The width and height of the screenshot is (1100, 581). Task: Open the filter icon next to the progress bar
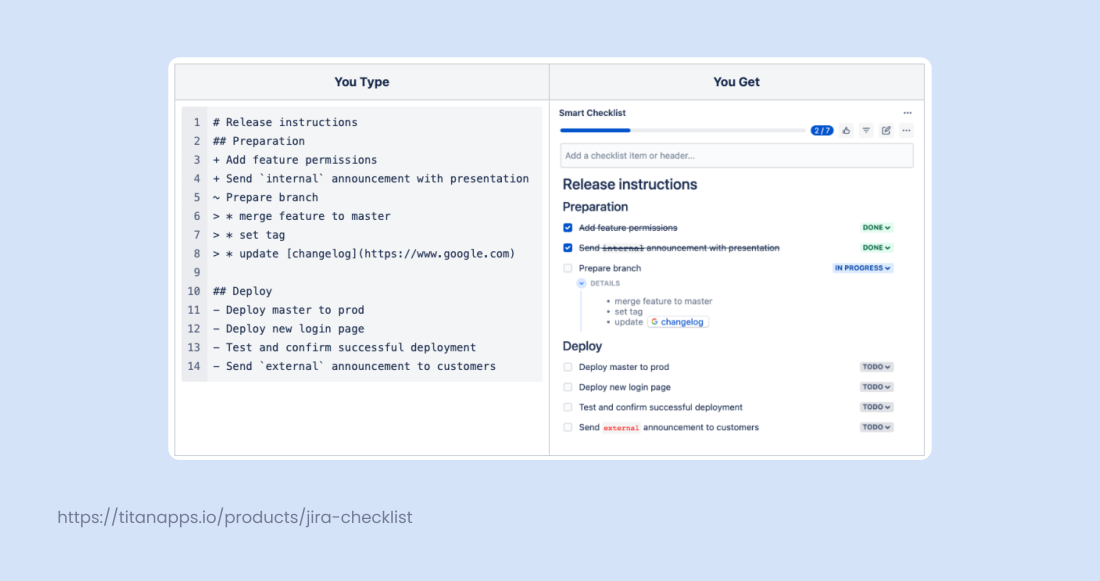(x=866, y=130)
